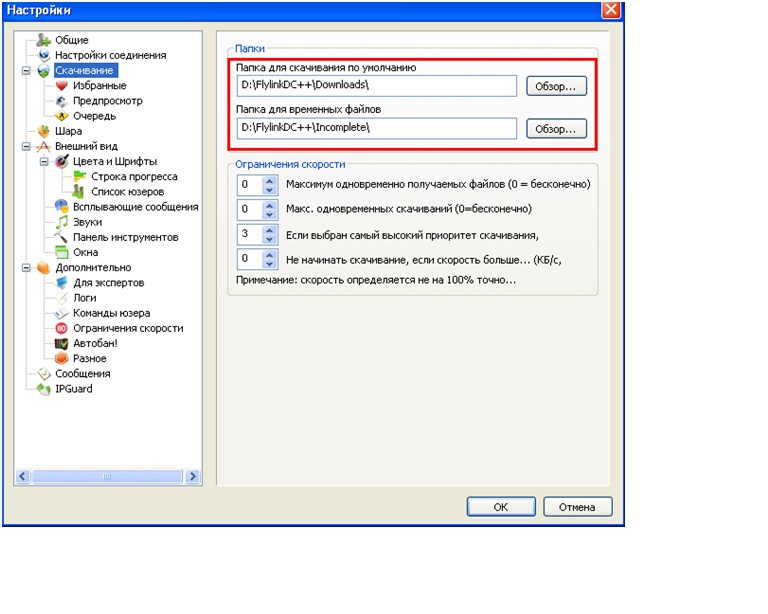Open the Автобан! settings page

[95, 343]
